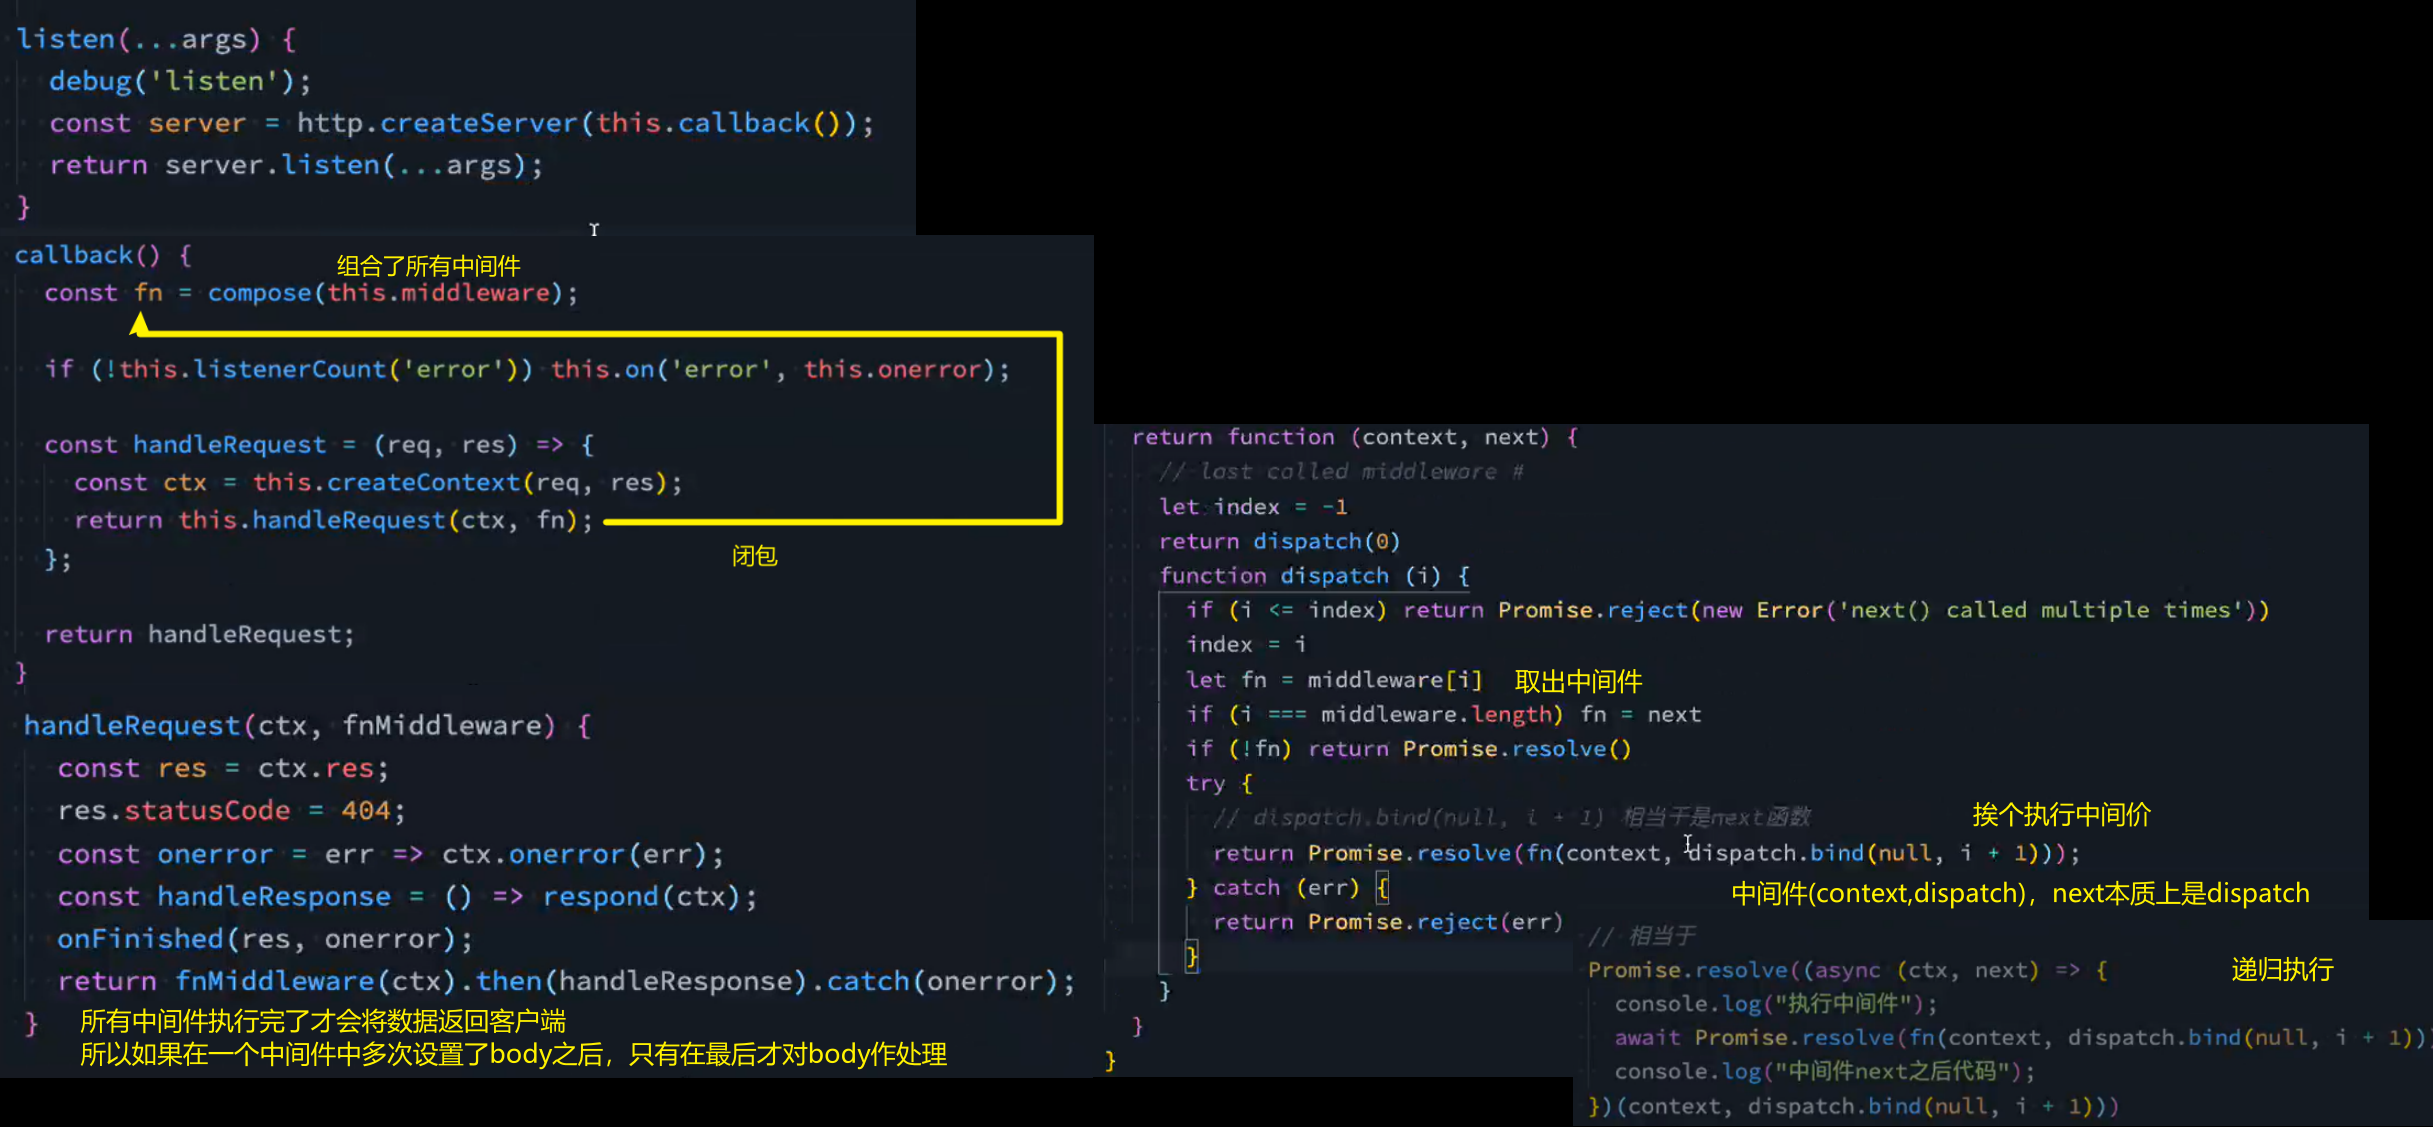Click the 'callback() {' method header
The width and height of the screenshot is (2433, 1127).
pyautogui.click(x=103, y=255)
